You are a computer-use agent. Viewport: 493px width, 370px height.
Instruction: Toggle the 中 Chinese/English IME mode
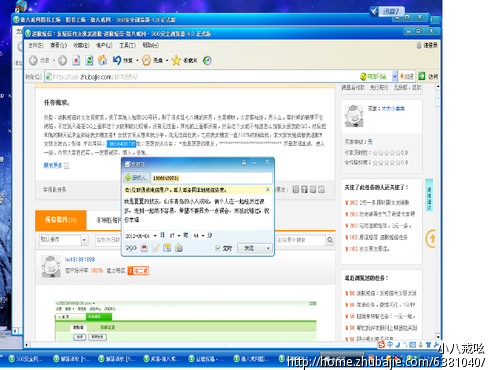[x=390, y=345]
